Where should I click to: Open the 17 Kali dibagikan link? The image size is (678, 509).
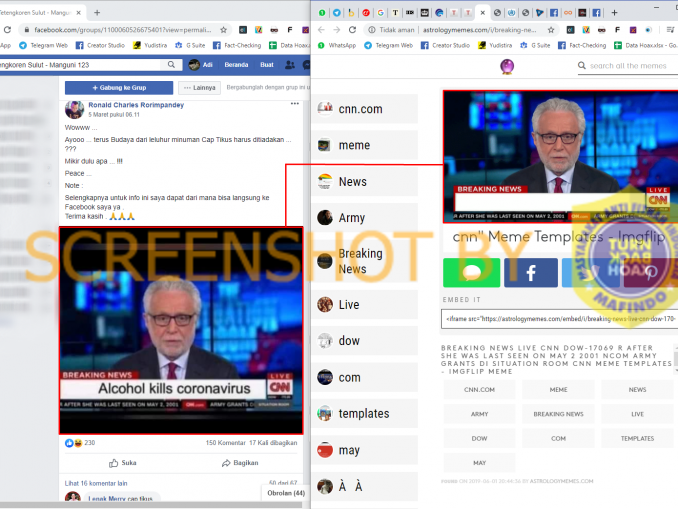pos(273,443)
